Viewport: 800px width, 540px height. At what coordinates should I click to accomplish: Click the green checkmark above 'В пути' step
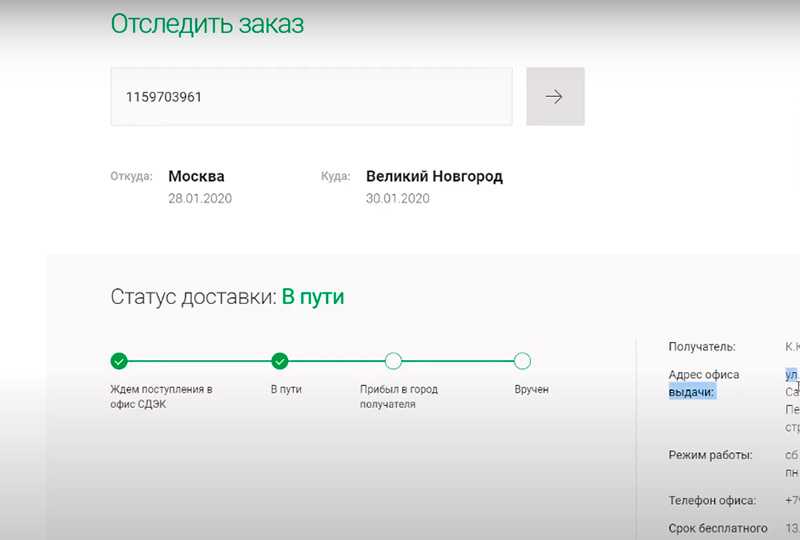[x=280, y=361]
